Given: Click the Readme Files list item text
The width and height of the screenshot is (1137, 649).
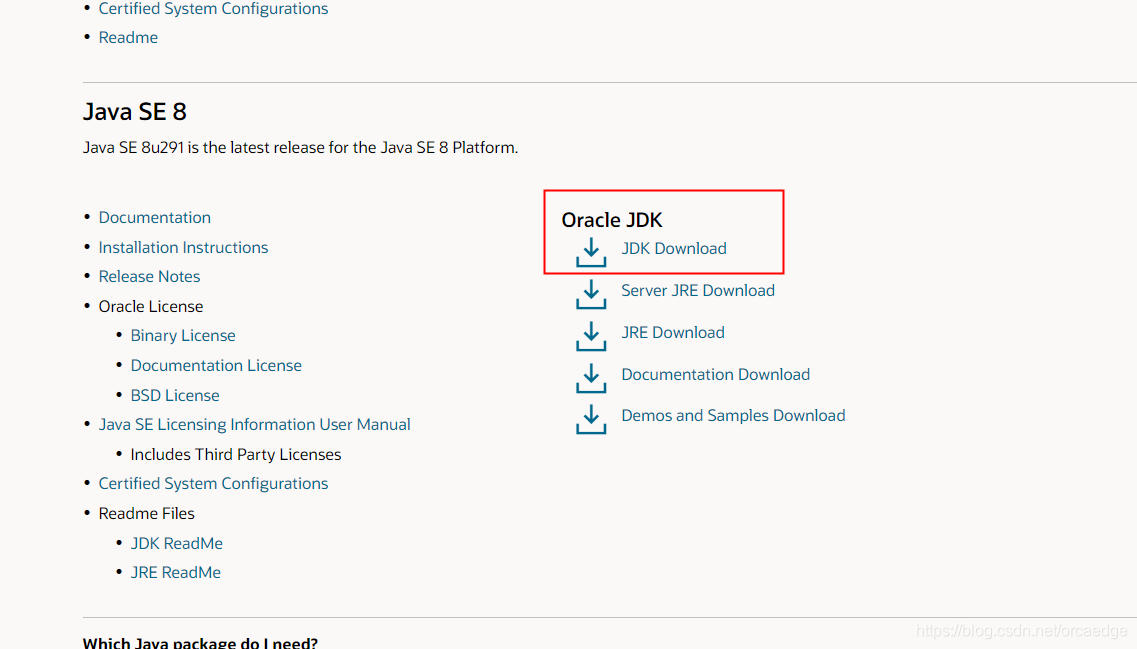Looking at the screenshot, I should 146,513.
